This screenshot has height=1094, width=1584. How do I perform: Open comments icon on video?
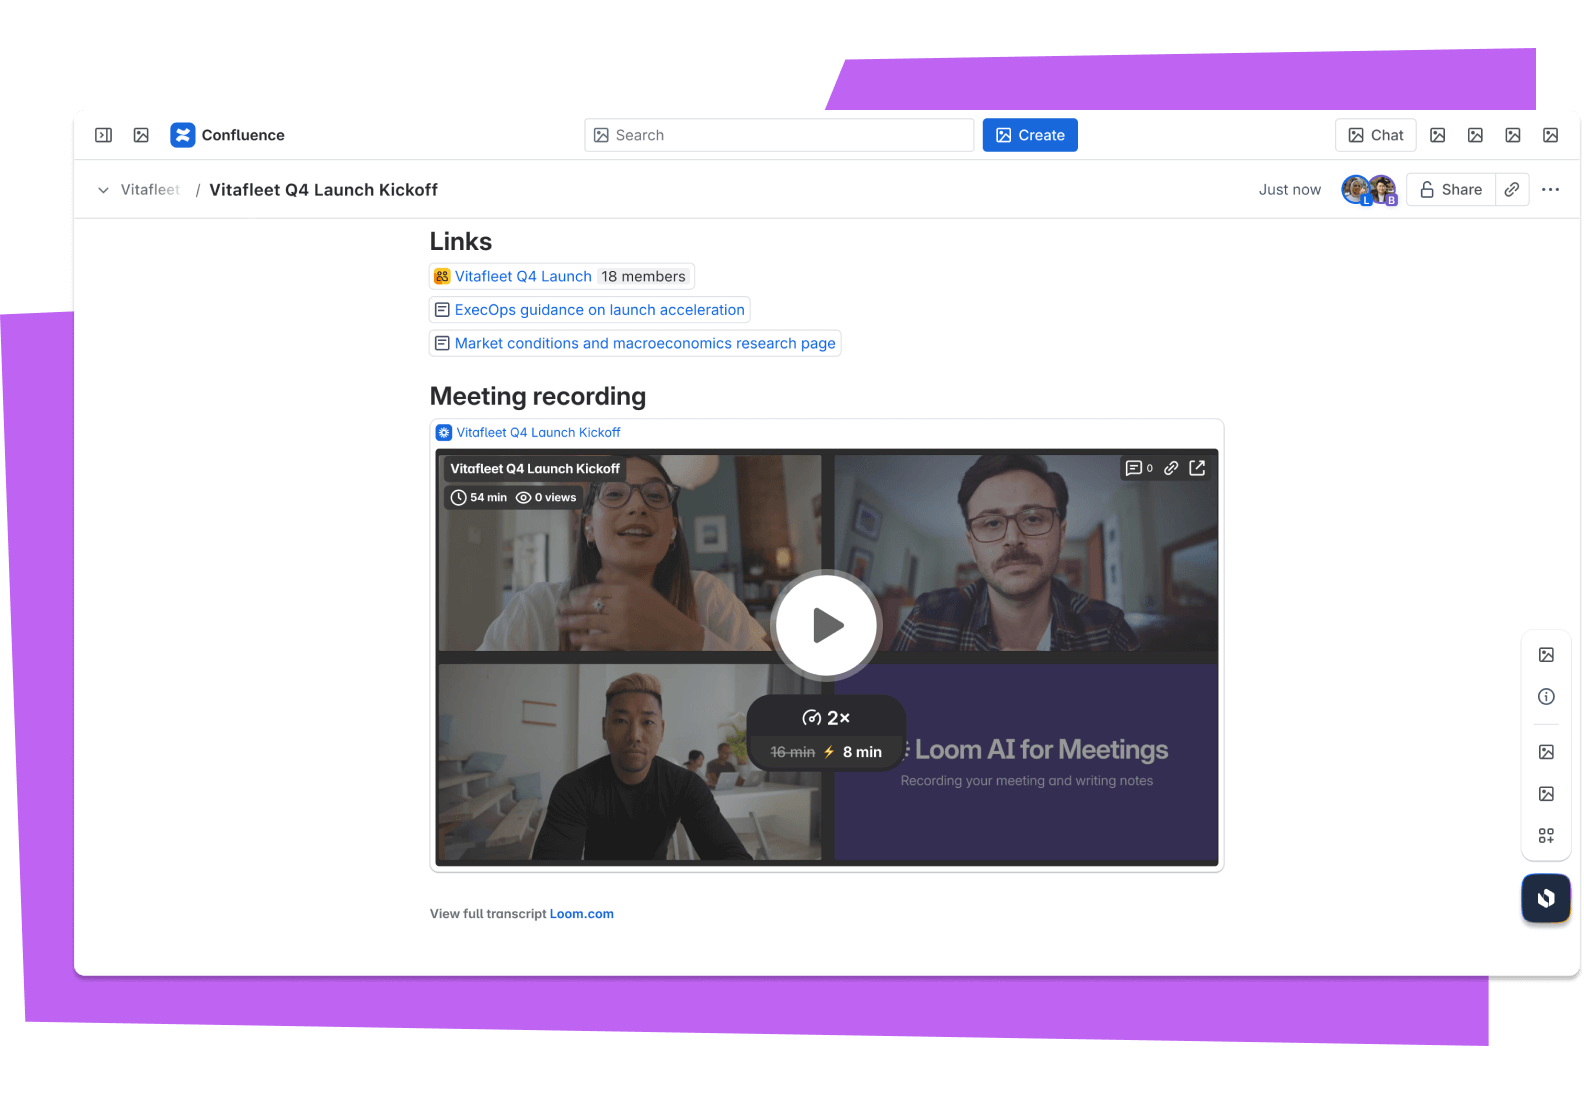click(x=1138, y=468)
